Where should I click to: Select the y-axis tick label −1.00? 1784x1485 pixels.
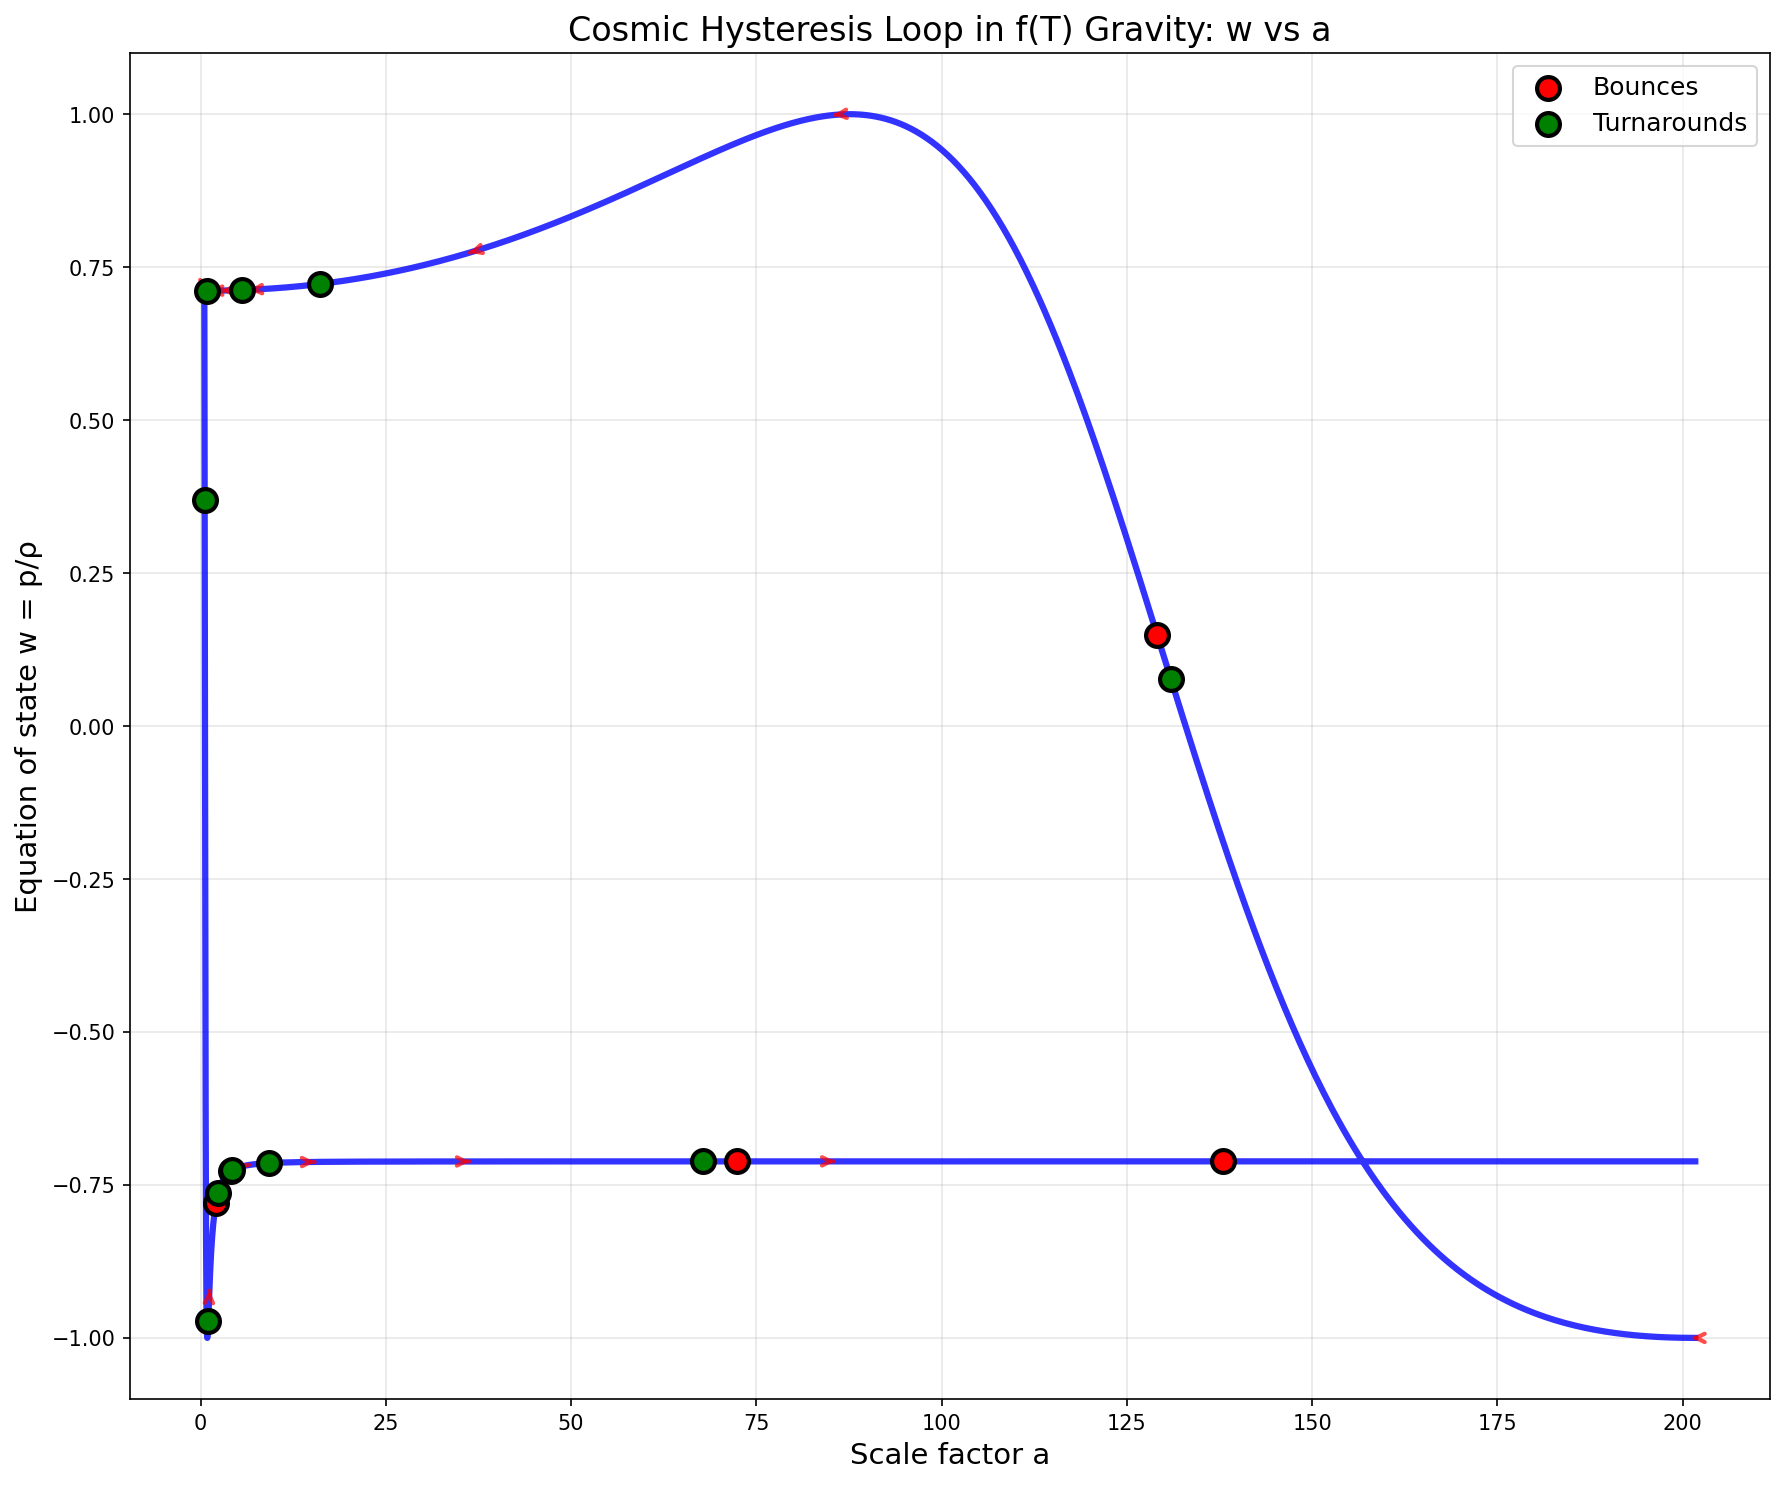tap(85, 1338)
